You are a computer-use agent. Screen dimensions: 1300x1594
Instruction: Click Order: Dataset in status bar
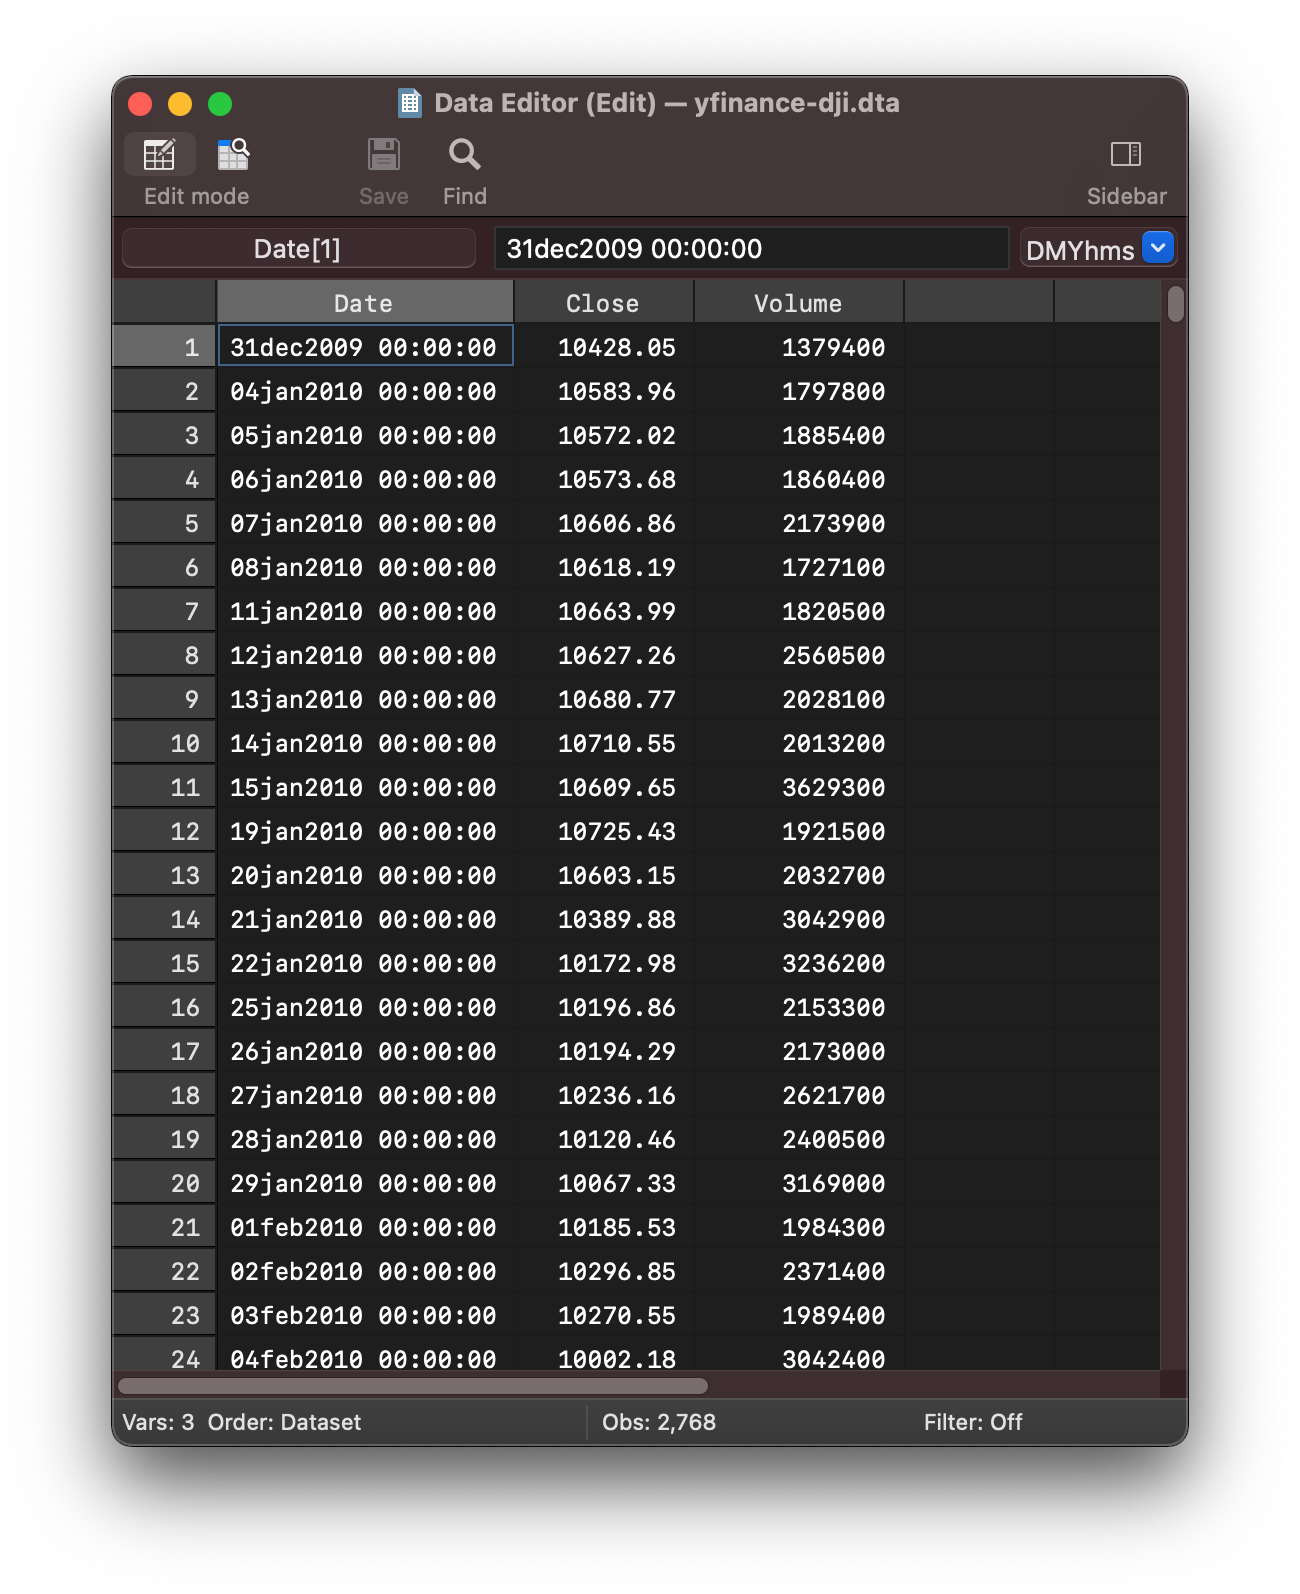coord(284,1422)
